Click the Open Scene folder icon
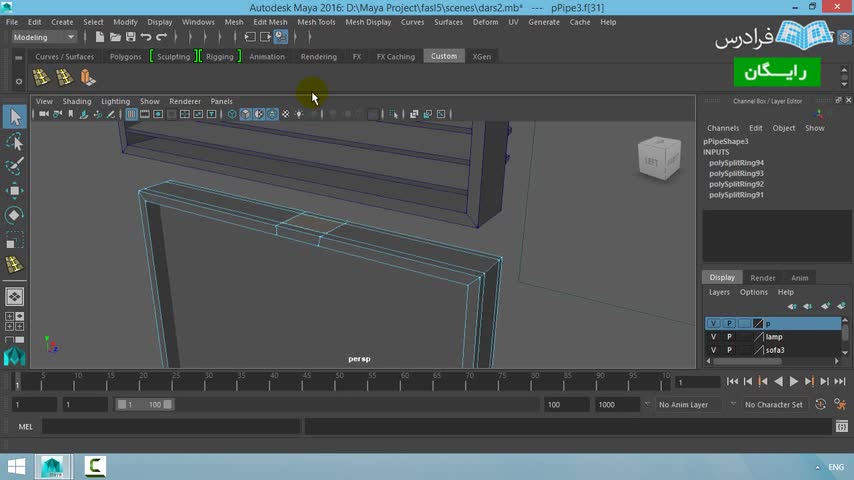The width and height of the screenshot is (854, 480). point(115,37)
